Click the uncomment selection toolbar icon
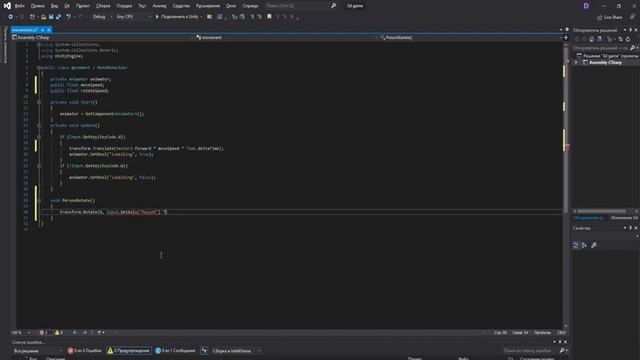 pos(260,17)
